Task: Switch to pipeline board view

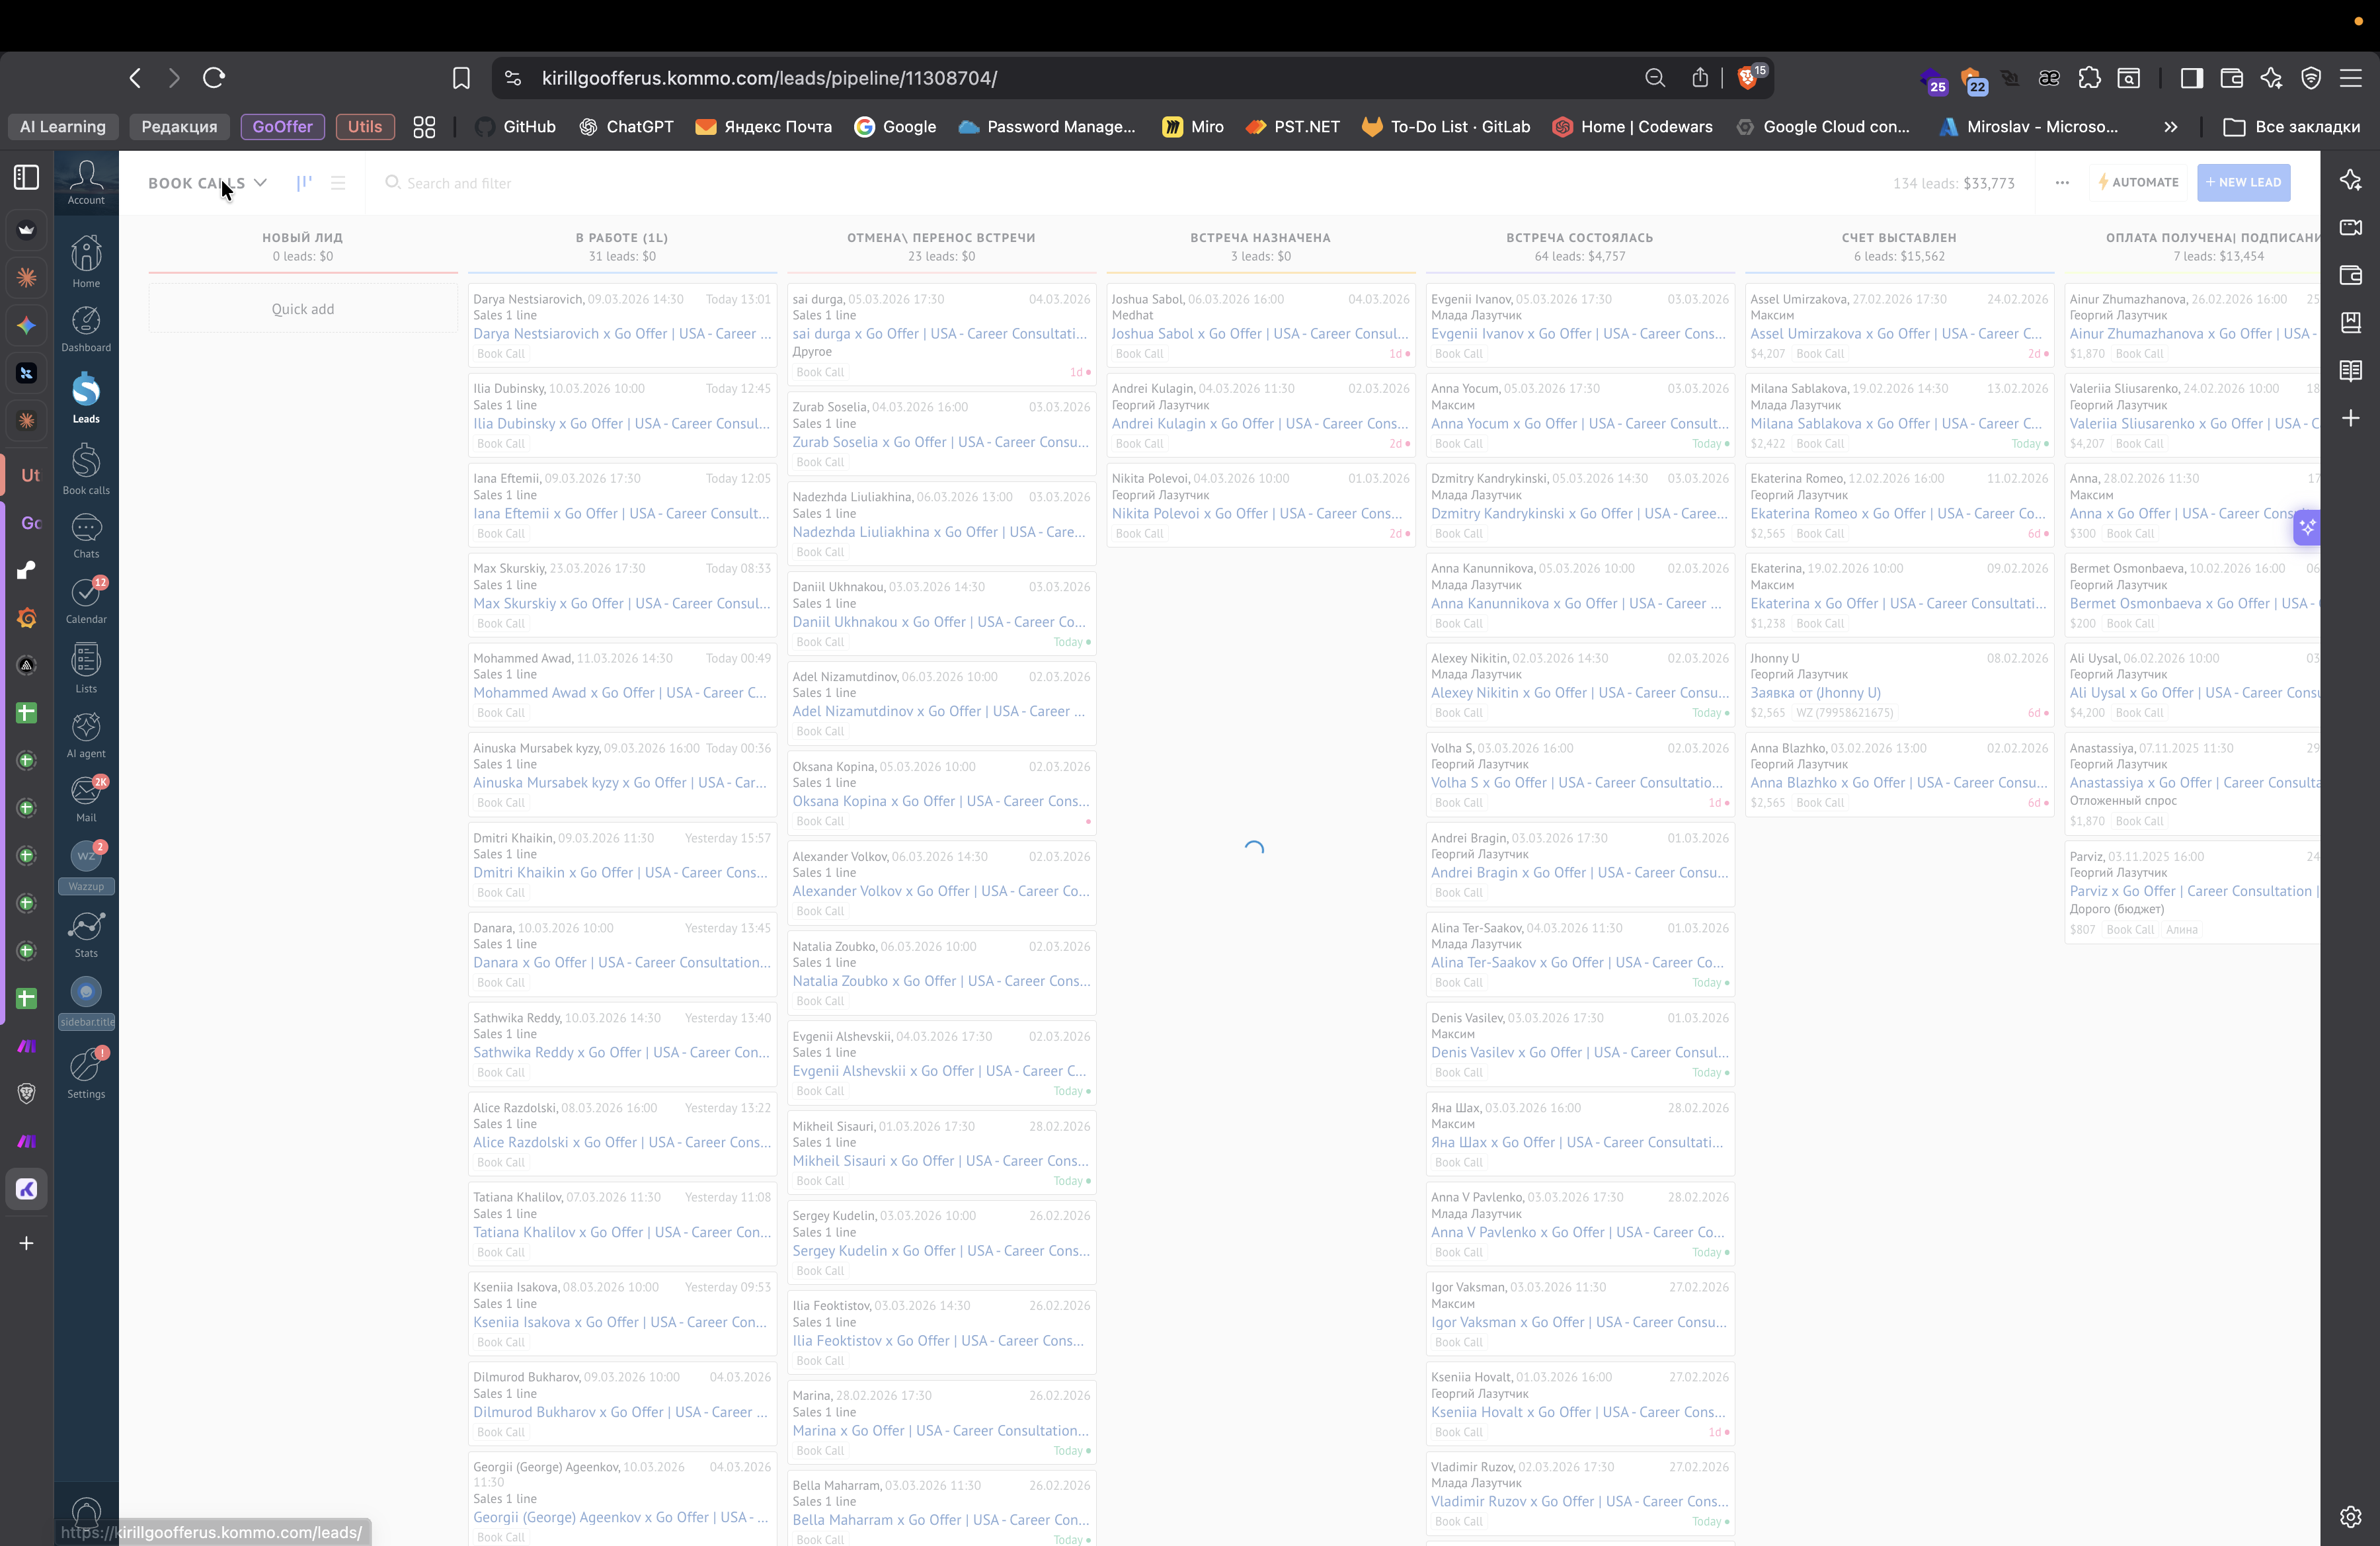Action: pos(304,183)
